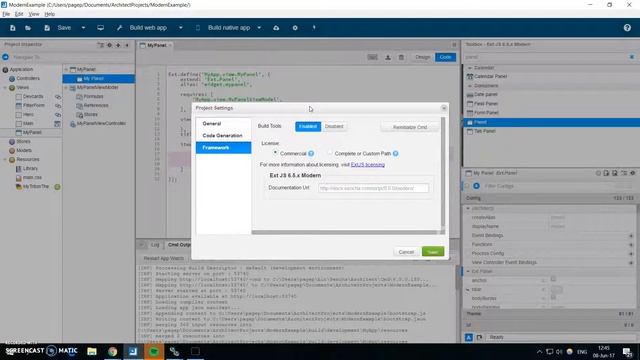The width and height of the screenshot is (640, 360).
Task: Open the Build native app dropdown arrow
Action: coord(259,28)
